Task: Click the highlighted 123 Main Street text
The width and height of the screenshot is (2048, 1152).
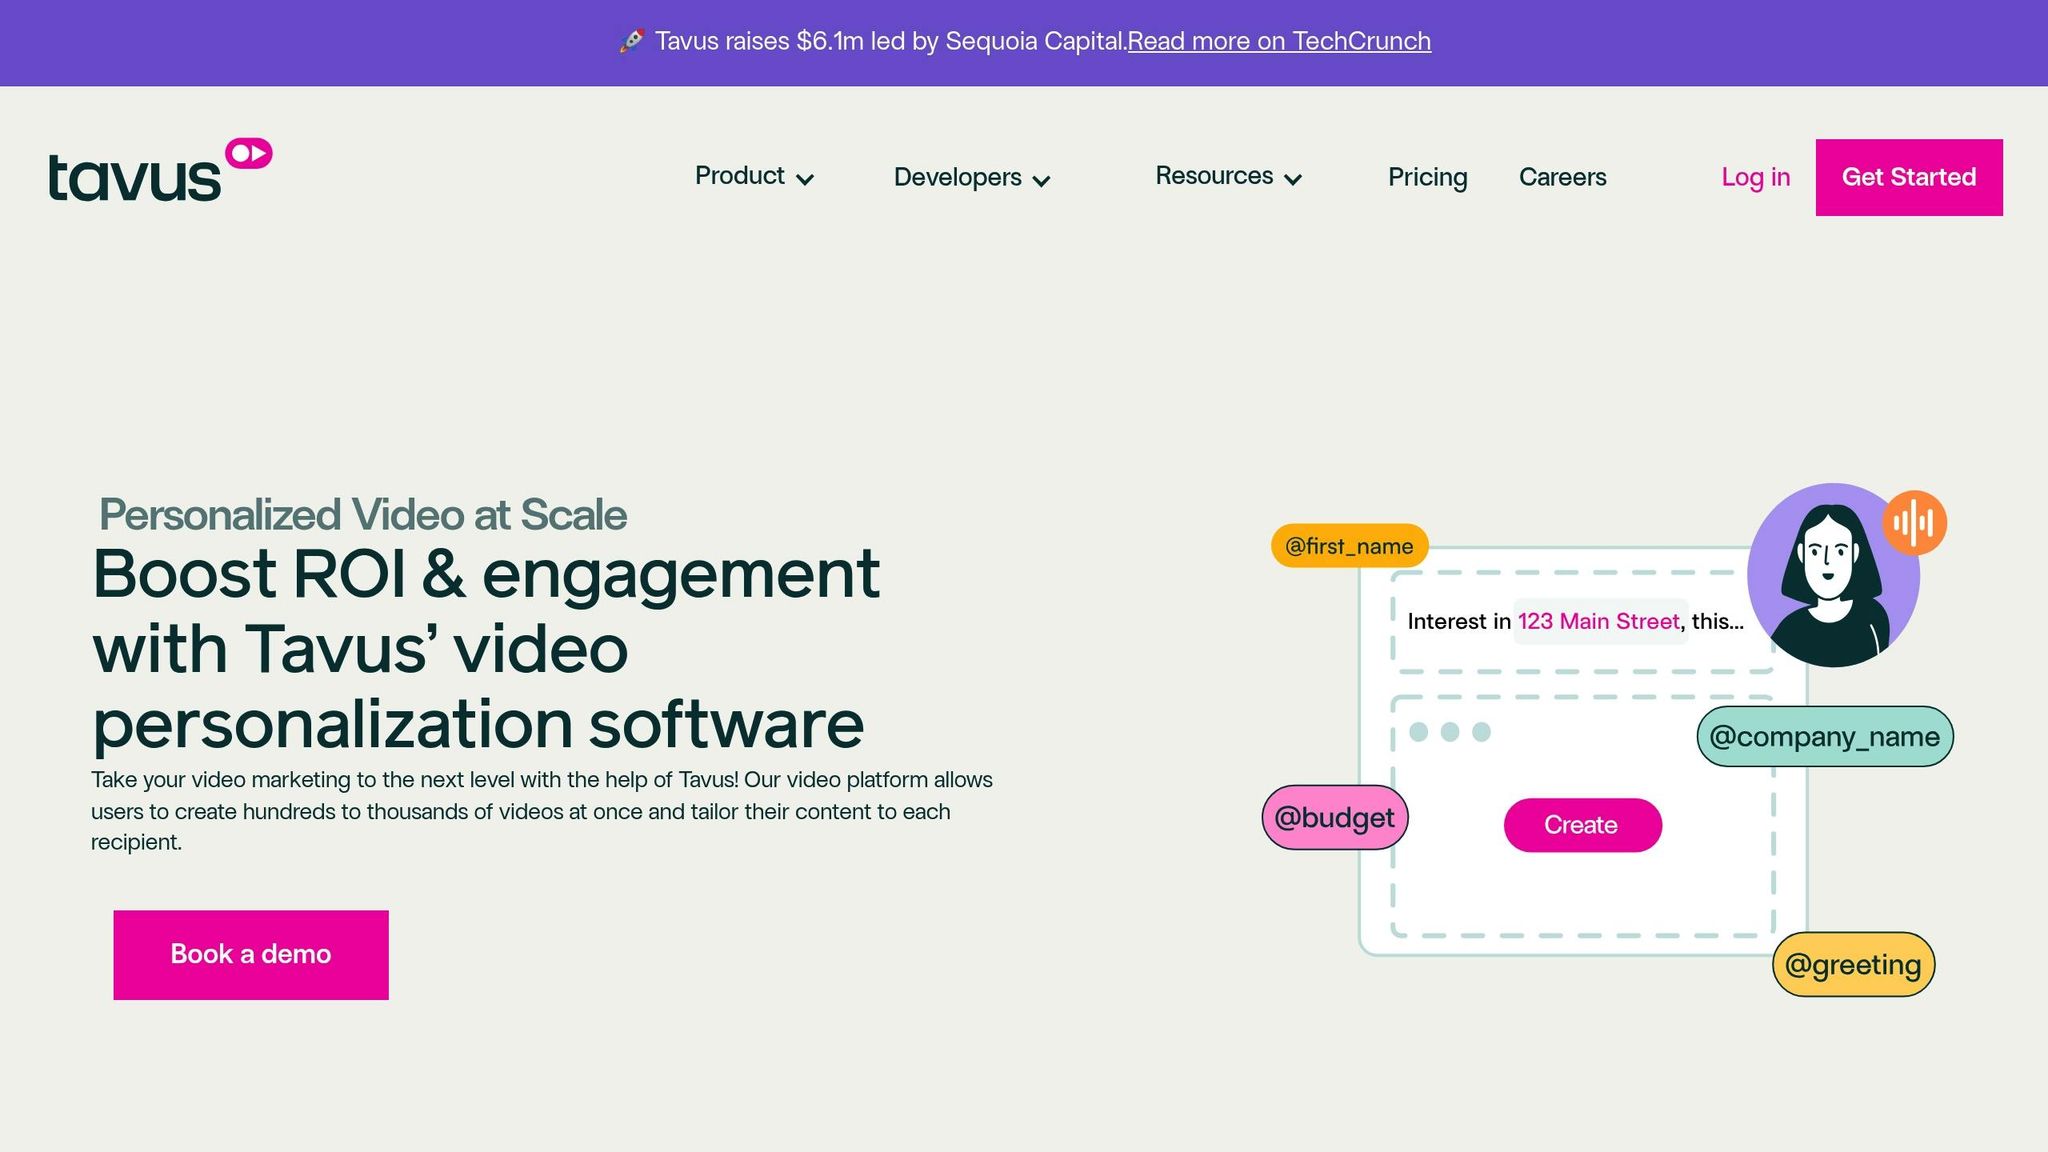Action: (x=1598, y=622)
